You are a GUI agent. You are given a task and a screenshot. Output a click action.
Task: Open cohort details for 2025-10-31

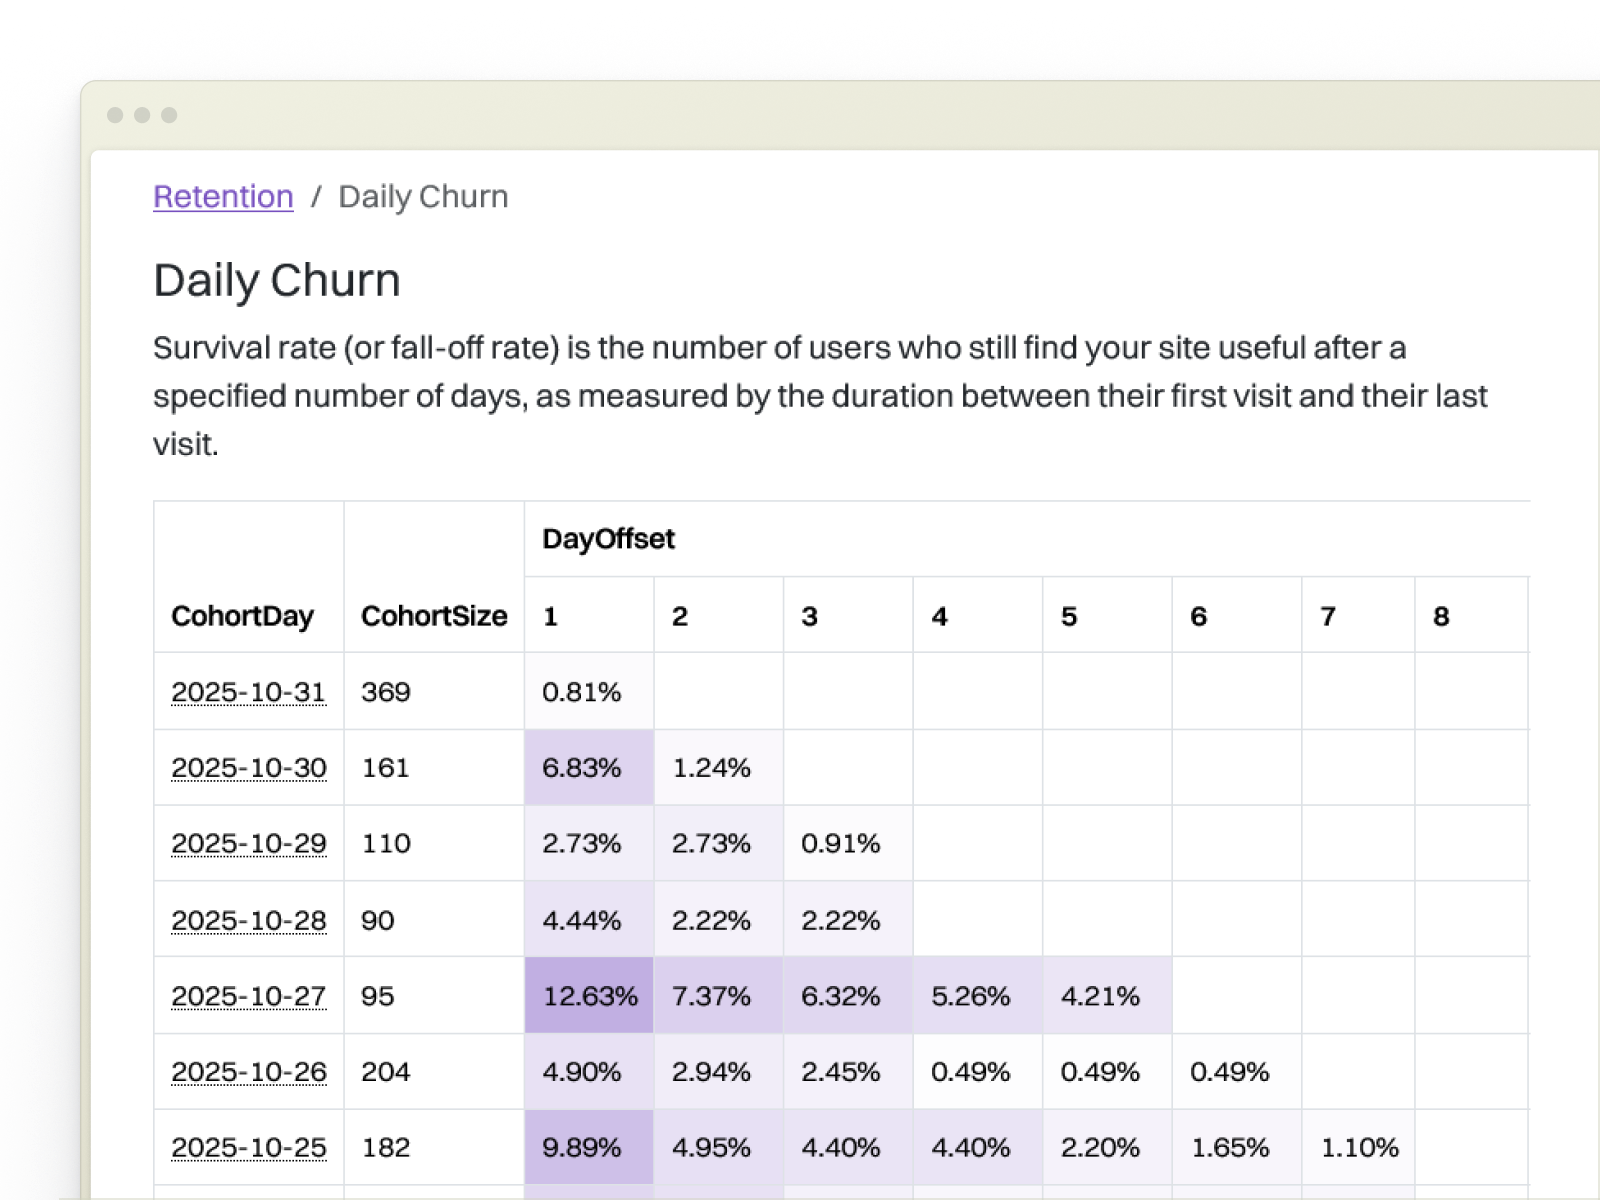coord(248,692)
